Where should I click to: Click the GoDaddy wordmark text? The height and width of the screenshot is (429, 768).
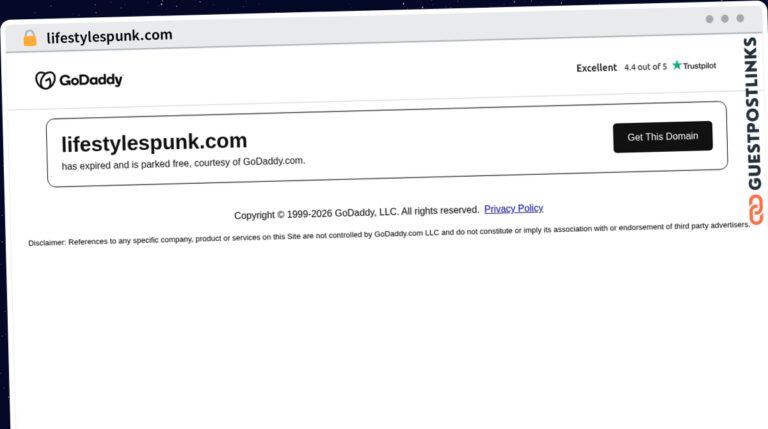pos(91,79)
